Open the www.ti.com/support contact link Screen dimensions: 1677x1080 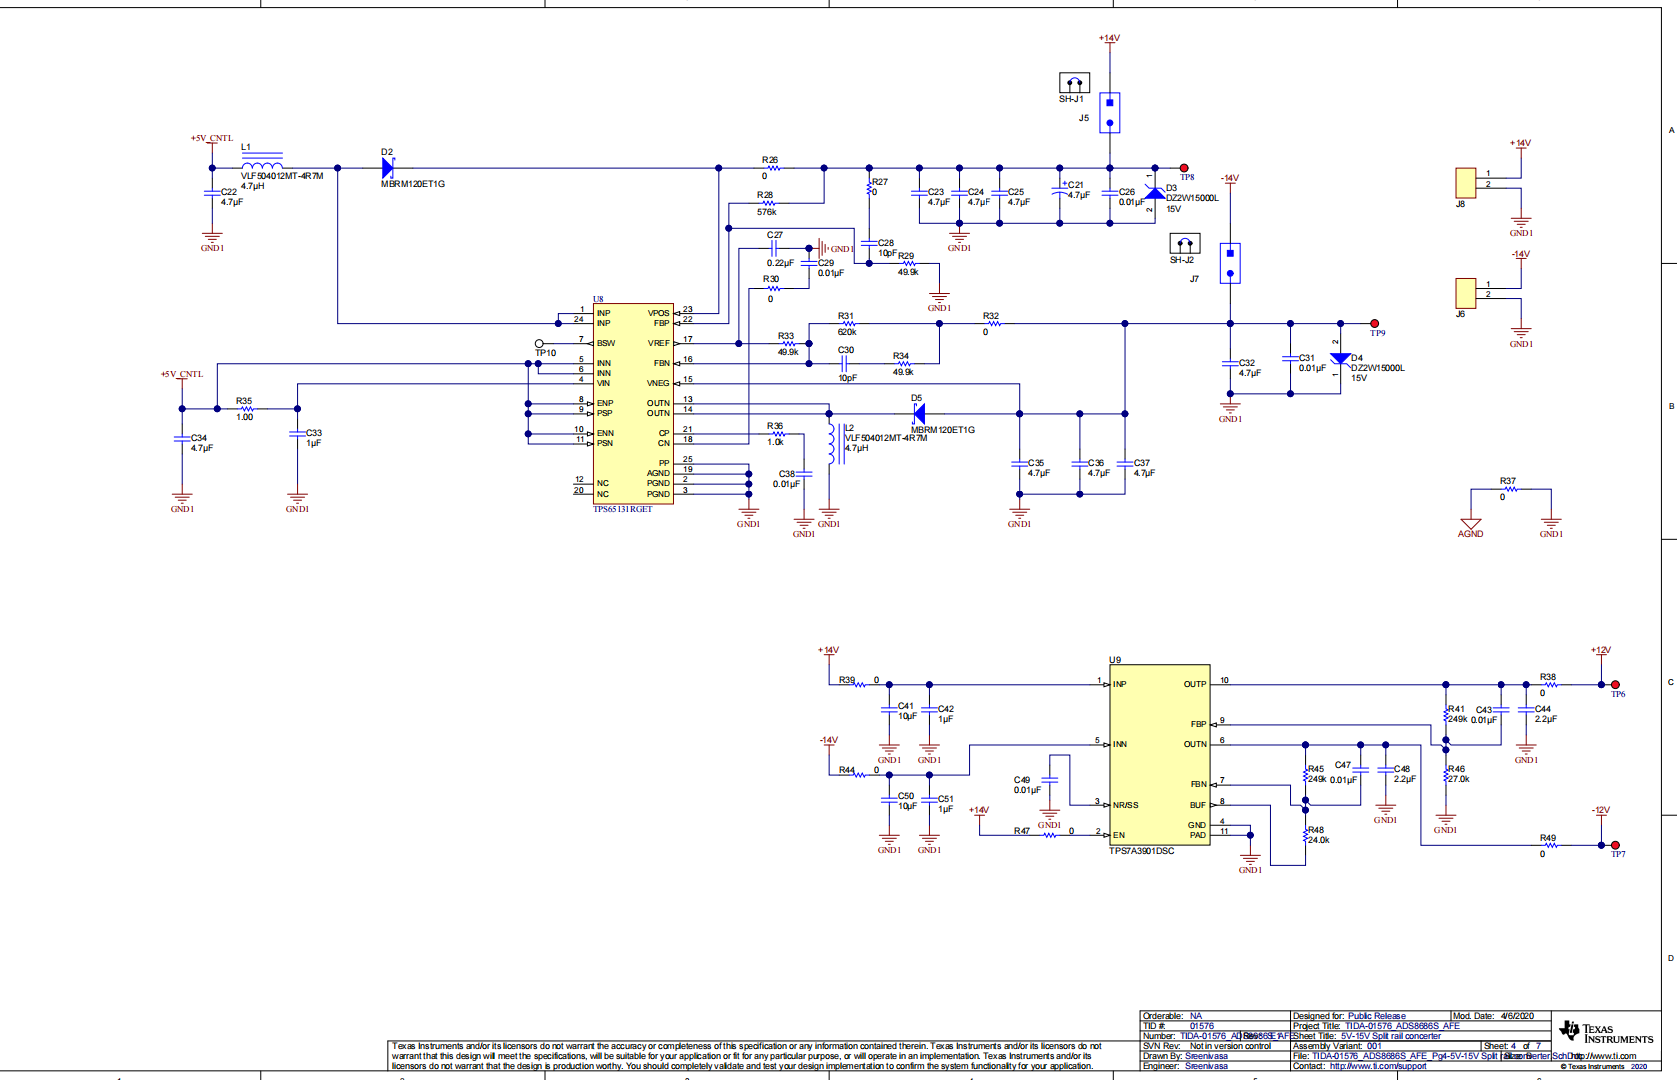[1377, 1066]
